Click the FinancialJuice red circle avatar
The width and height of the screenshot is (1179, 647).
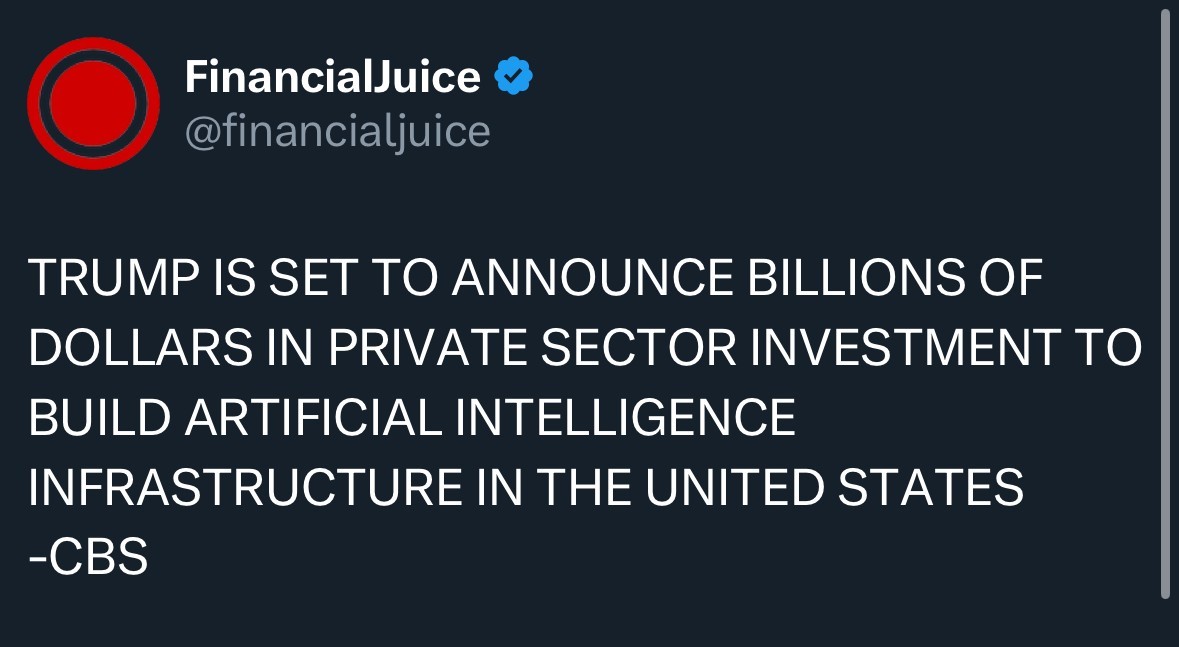point(93,103)
